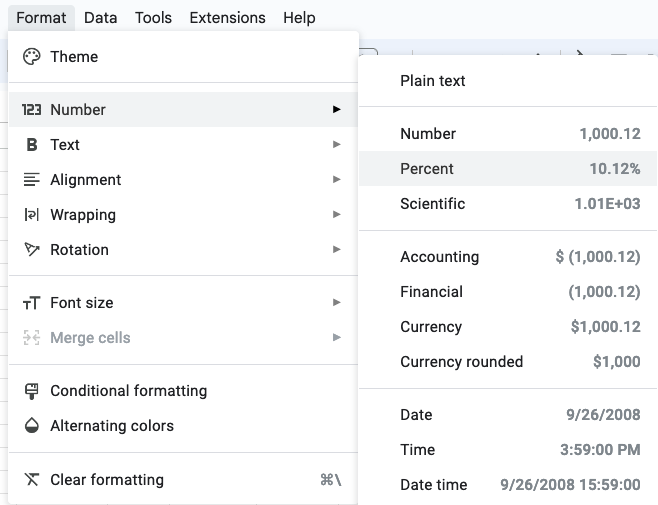Click the Conditional formatting paint roller icon
This screenshot has width=658, height=505.
pyautogui.click(x=31, y=391)
